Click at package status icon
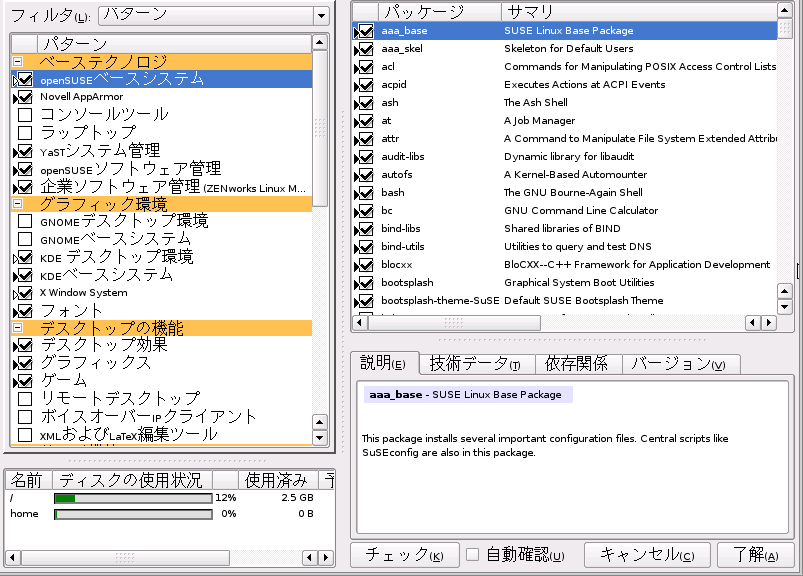 [x=364, y=121]
